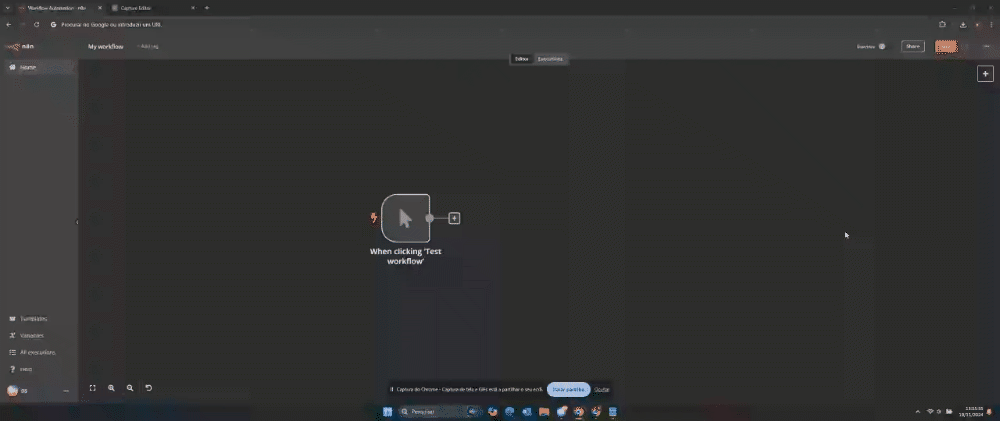Reset the canvas zoom level
The width and height of the screenshot is (1000, 421).
[x=149, y=388]
